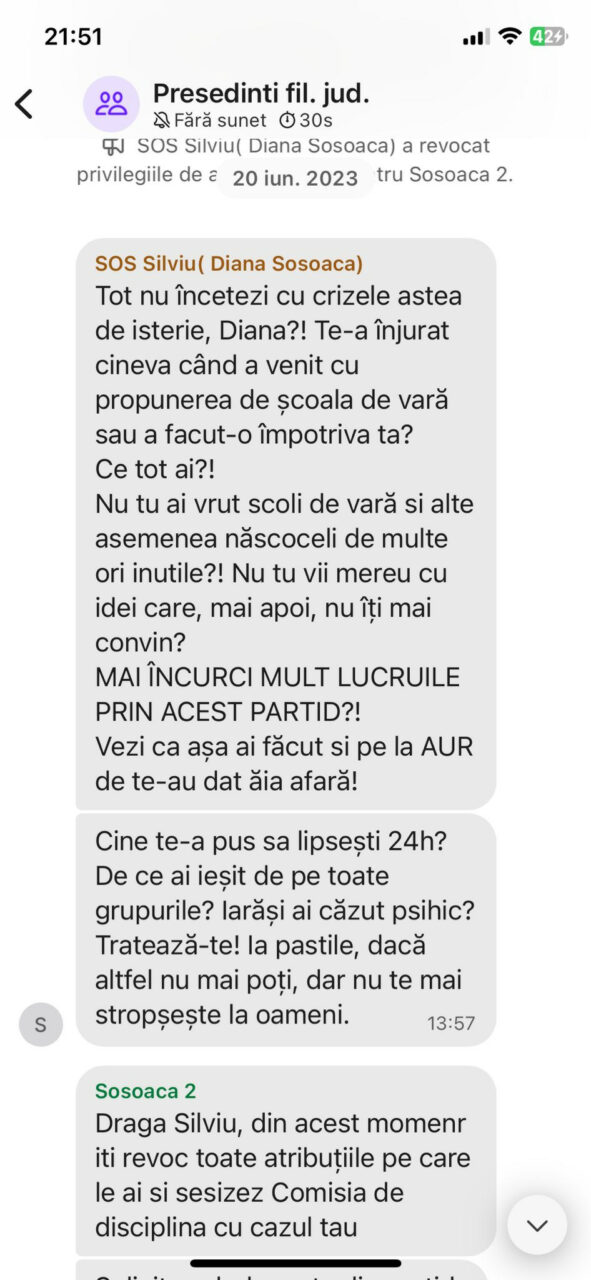The height and width of the screenshot is (1280, 591).
Task: Tap the cellular signal bars icon
Action: (476, 37)
